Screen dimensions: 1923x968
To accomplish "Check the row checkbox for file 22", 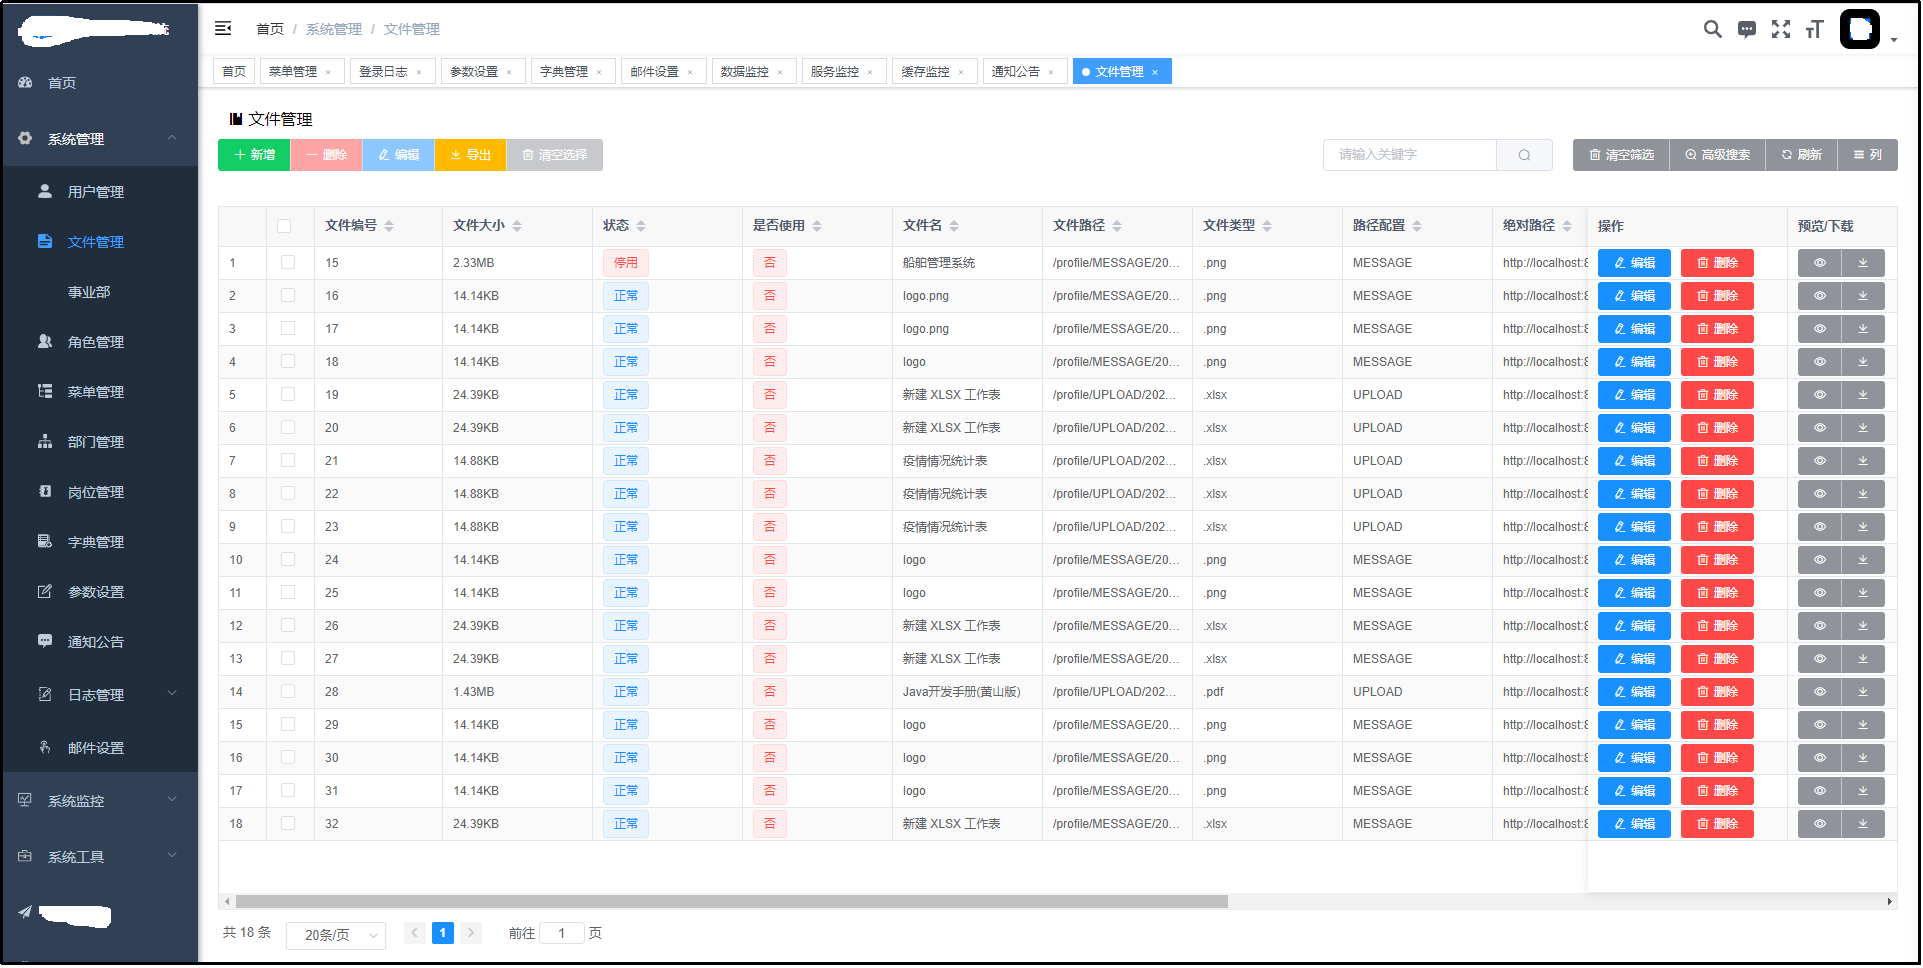I will click(x=288, y=493).
